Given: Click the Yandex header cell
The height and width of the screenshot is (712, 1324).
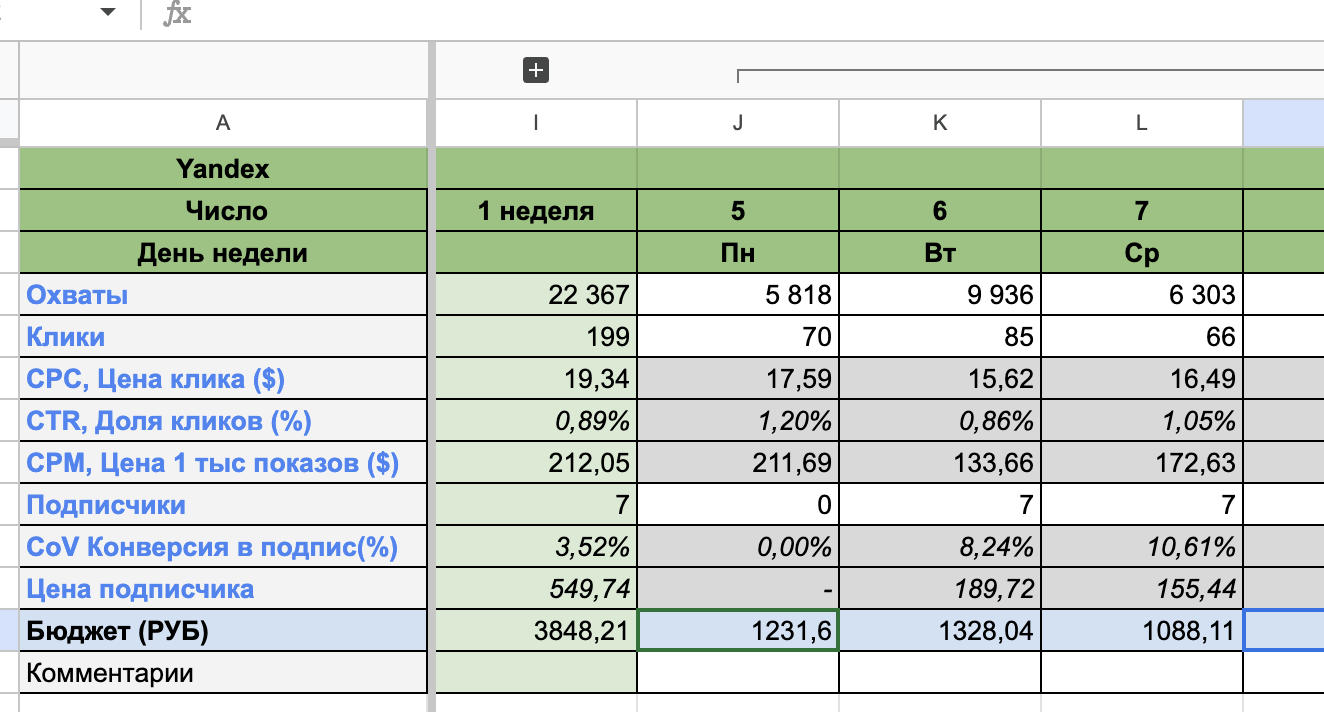Looking at the screenshot, I should click(223, 169).
